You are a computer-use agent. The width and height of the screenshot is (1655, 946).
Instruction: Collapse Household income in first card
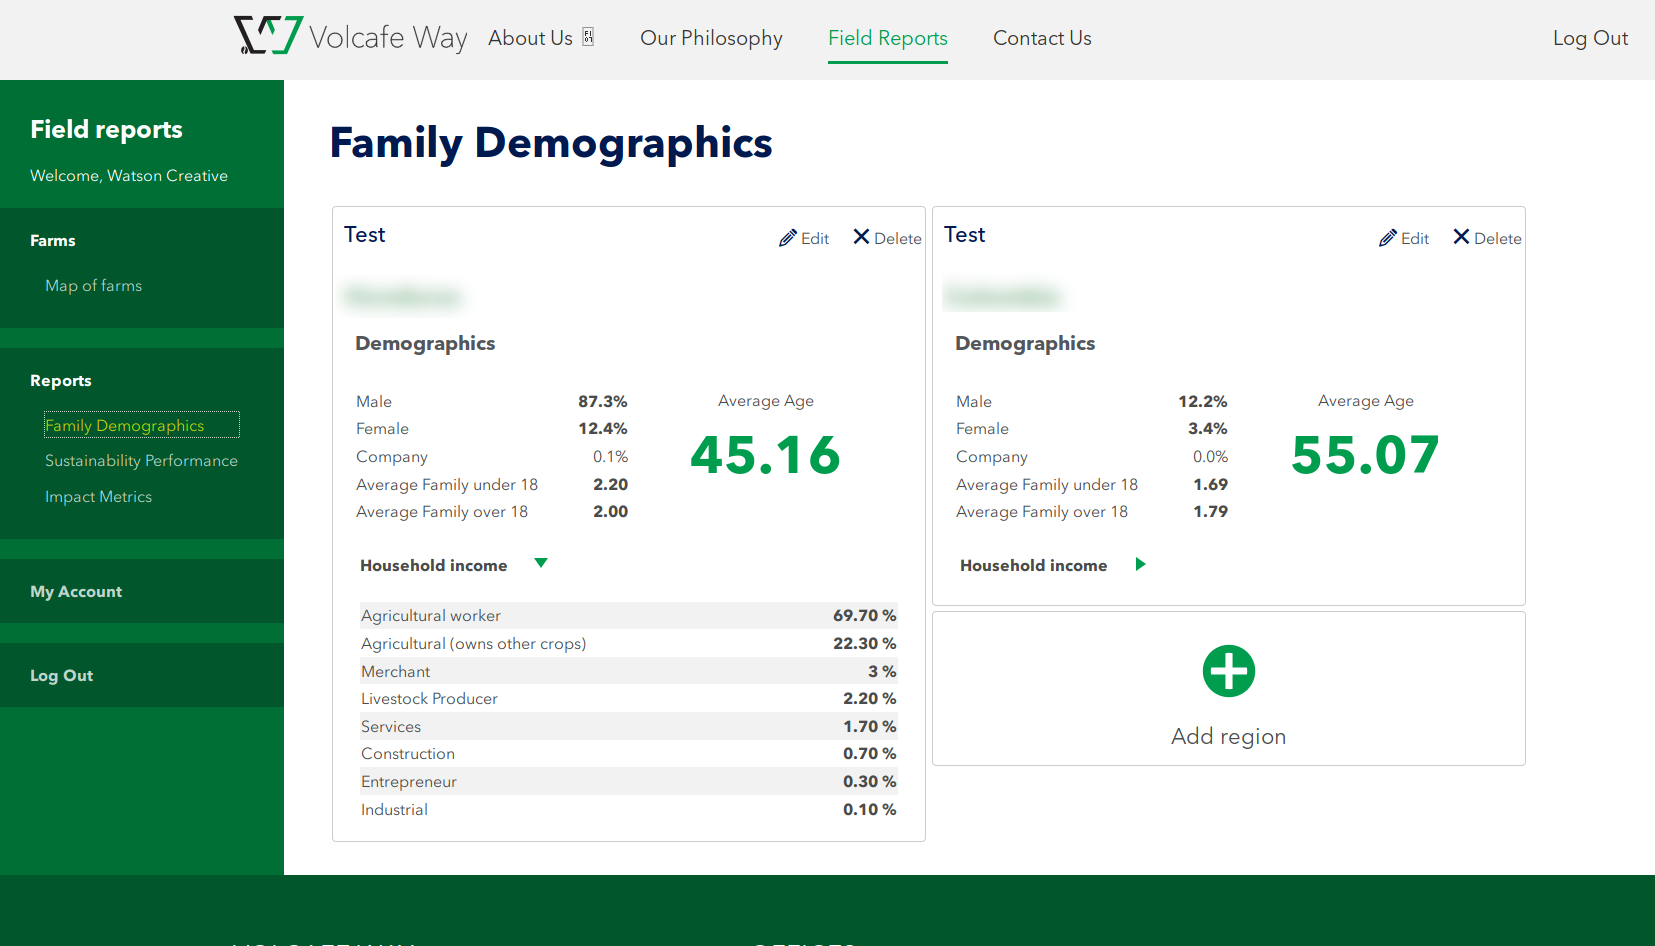coord(541,564)
